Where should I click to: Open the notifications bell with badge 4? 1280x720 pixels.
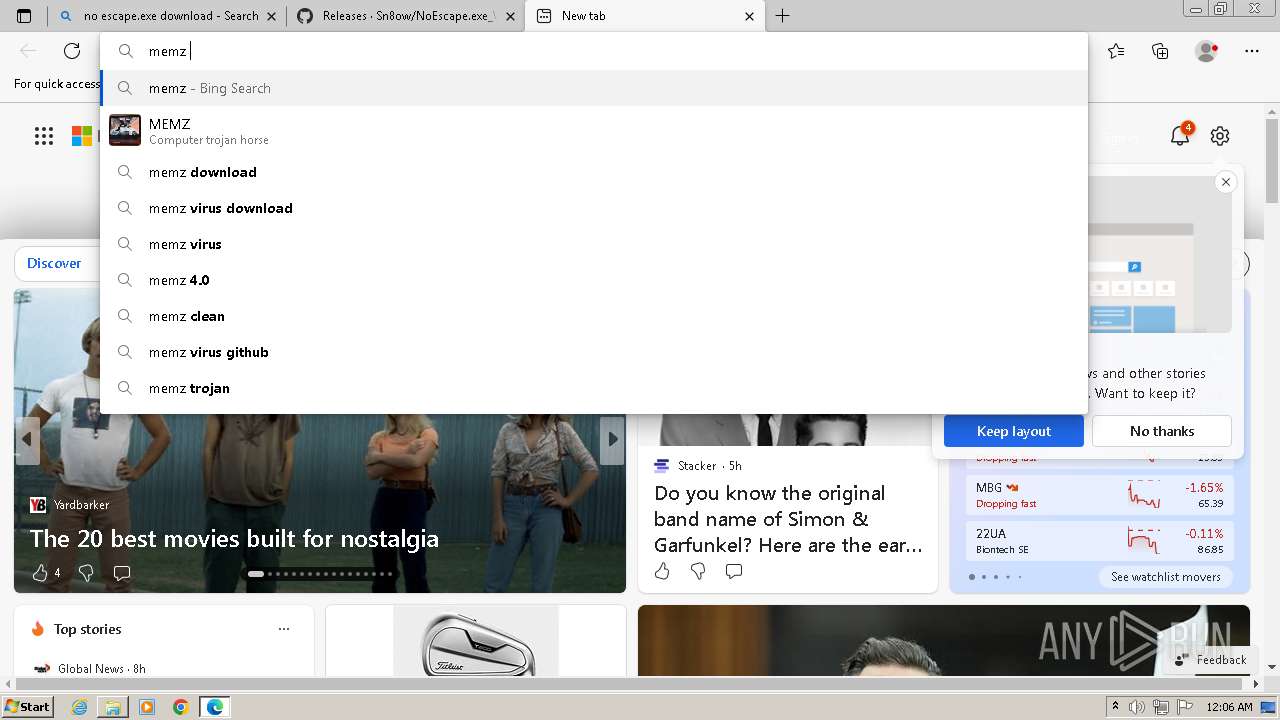(1181, 135)
